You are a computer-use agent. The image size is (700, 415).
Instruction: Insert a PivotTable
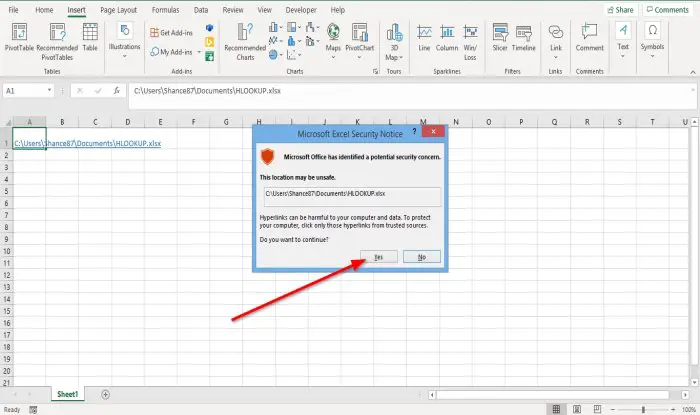(19, 37)
